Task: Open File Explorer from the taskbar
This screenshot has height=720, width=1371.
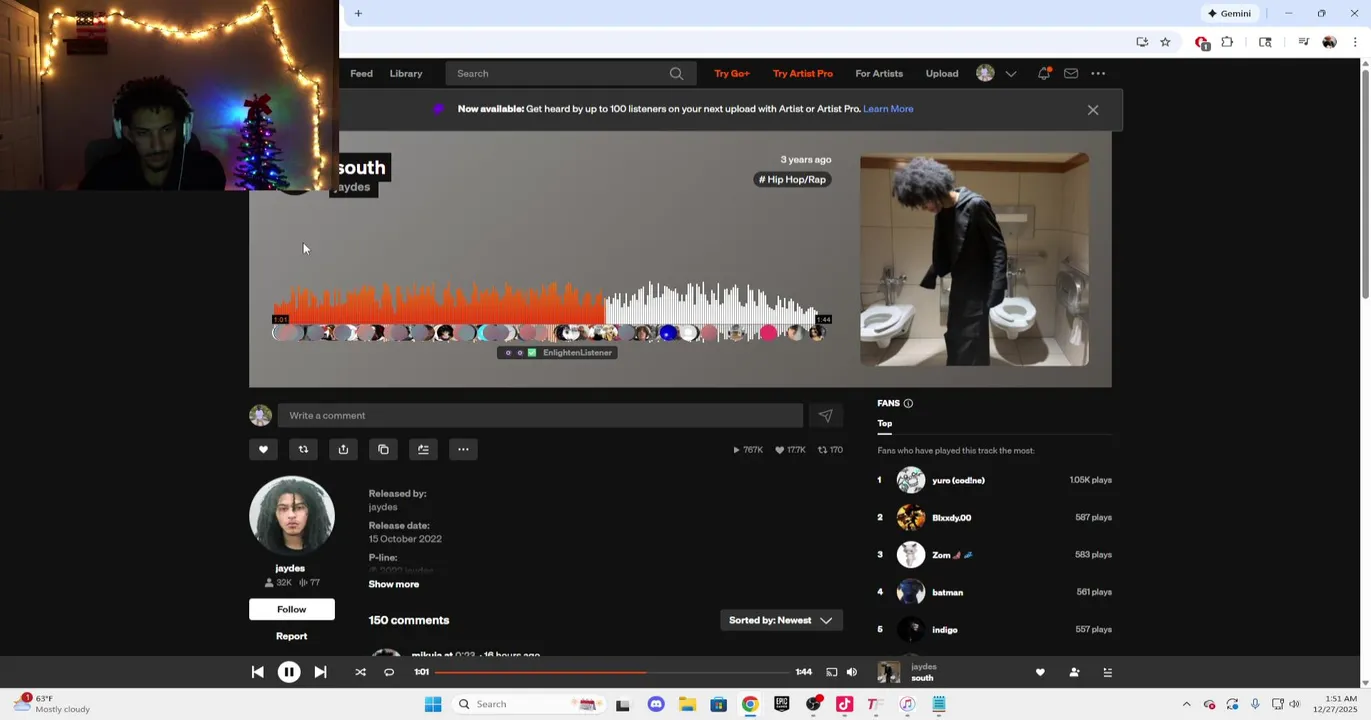Action: 687,704
